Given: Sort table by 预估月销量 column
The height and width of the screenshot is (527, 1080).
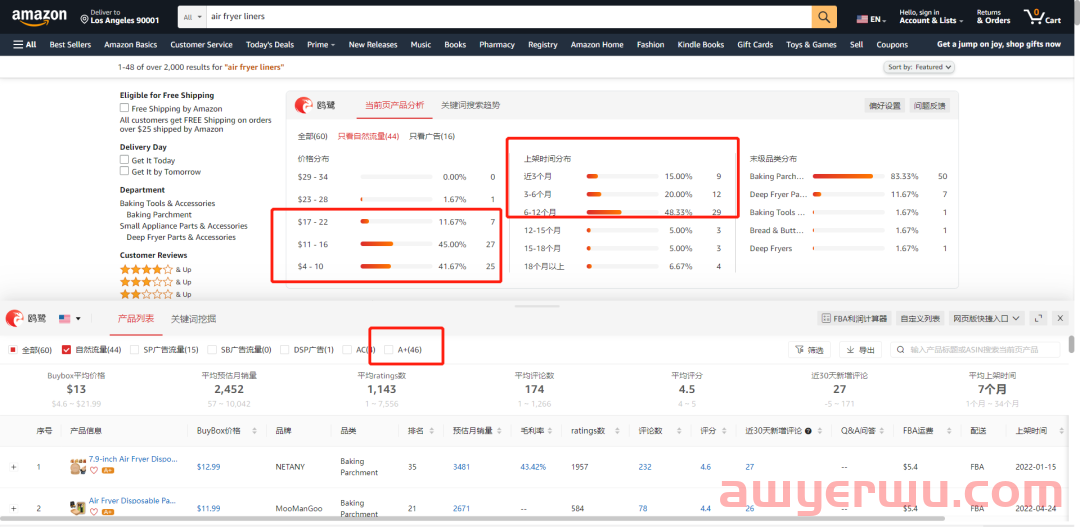Looking at the screenshot, I should [x=501, y=431].
